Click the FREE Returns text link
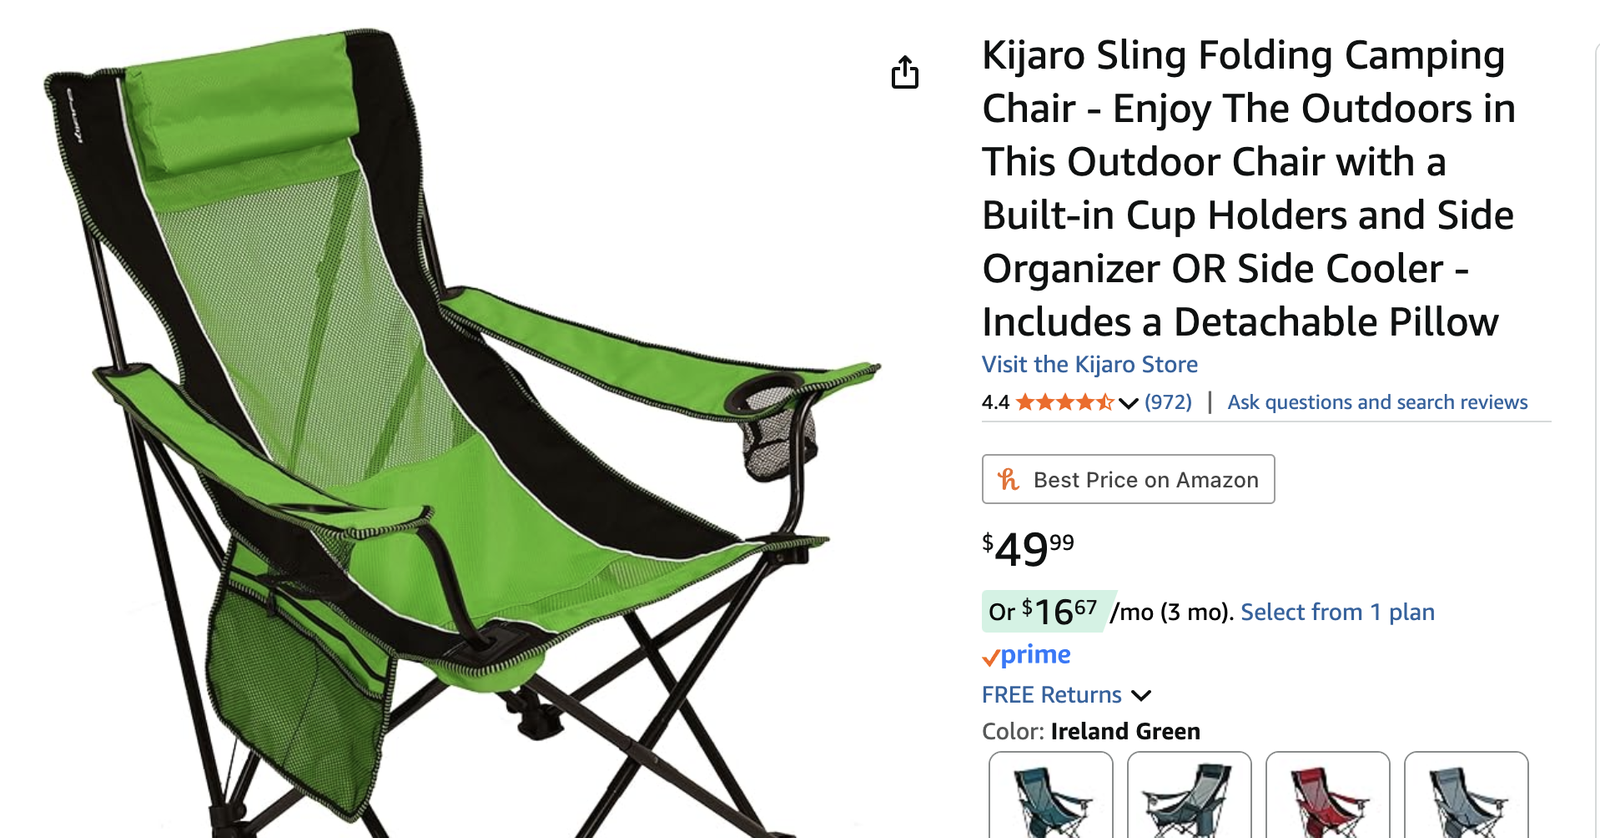This screenshot has width=1600, height=838. click(1052, 695)
